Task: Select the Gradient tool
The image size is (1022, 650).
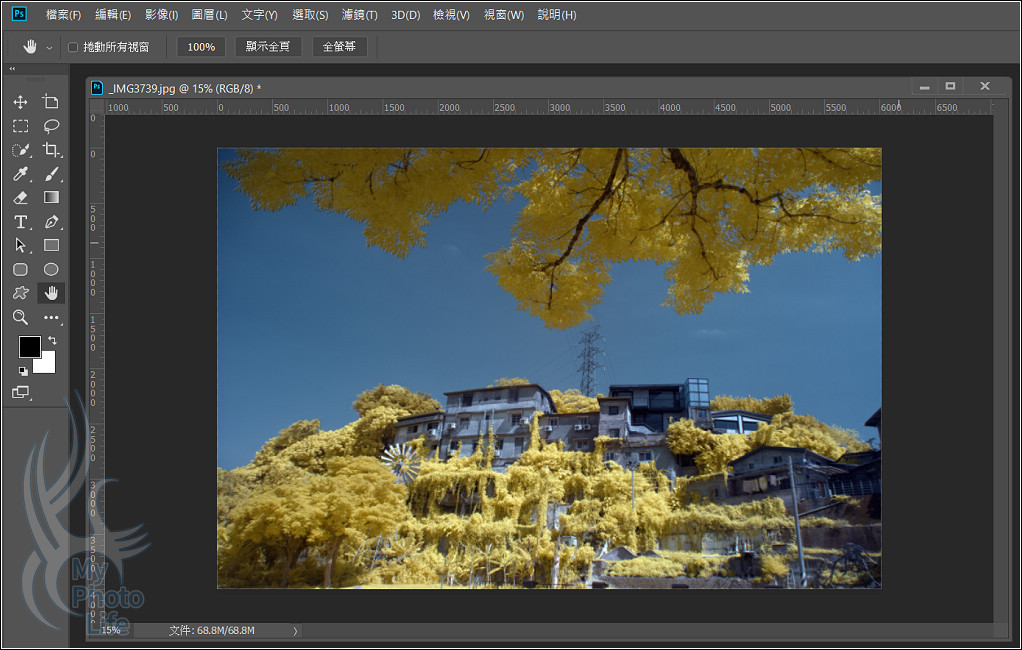Action: click(x=51, y=198)
